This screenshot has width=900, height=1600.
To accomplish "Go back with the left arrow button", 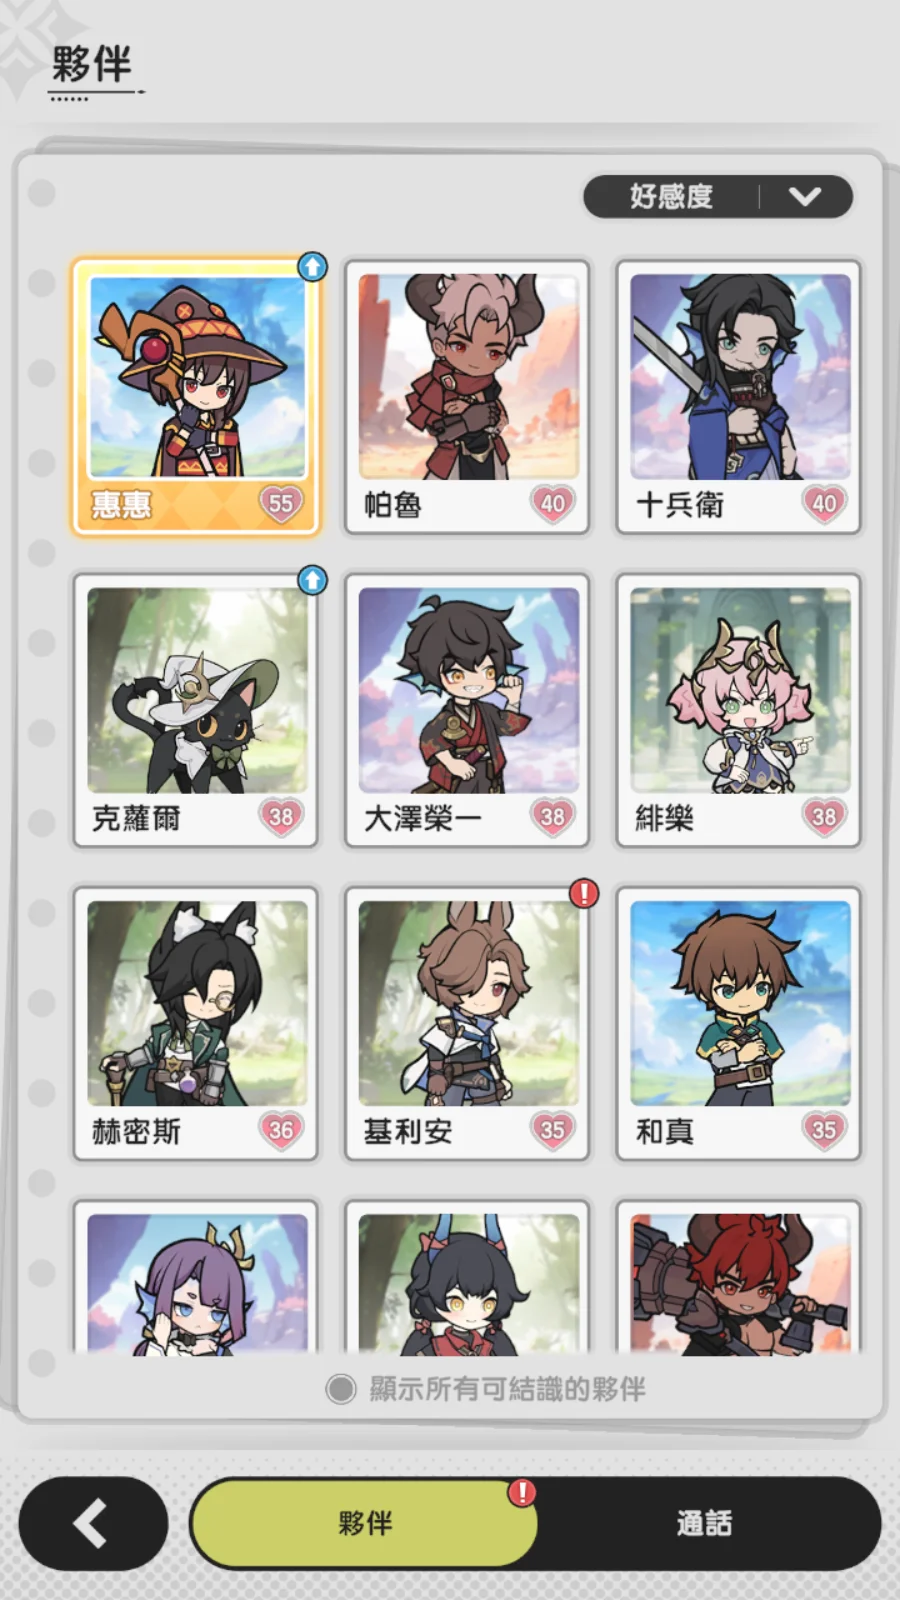I will (x=93, y=1523).
